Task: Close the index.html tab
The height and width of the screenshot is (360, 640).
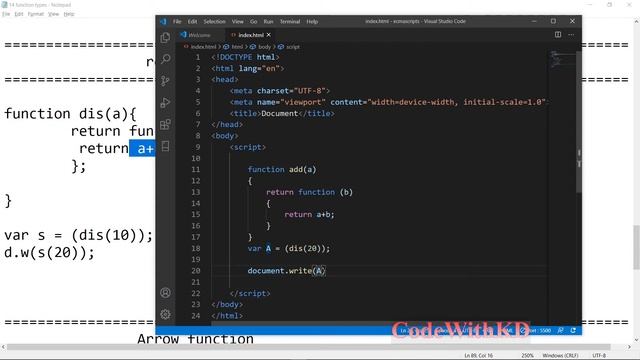Action: [x=269, y=35]
